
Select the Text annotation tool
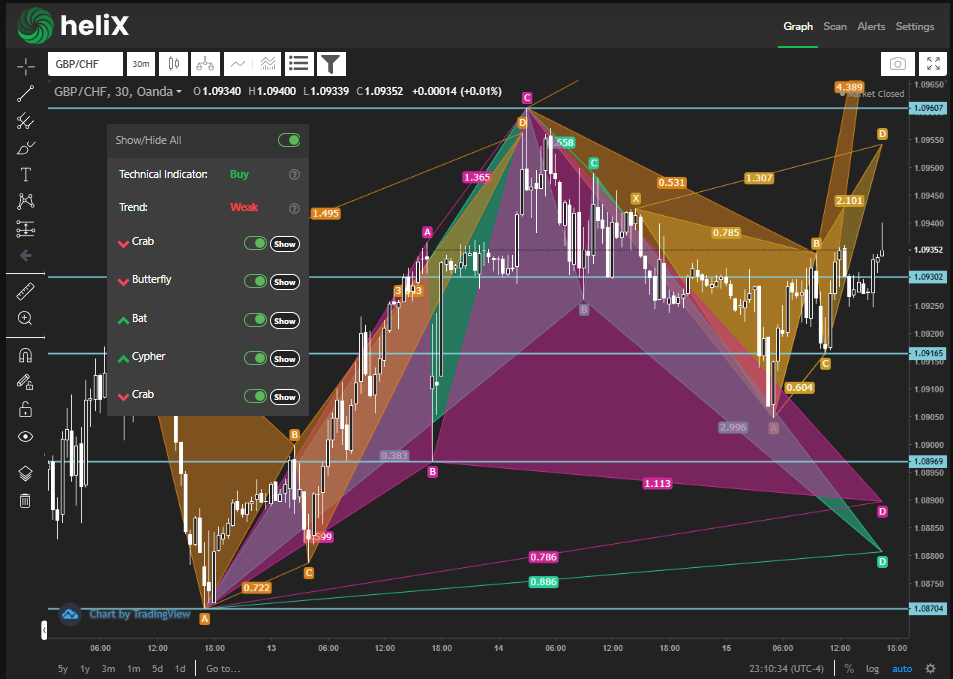pos(25,174)
